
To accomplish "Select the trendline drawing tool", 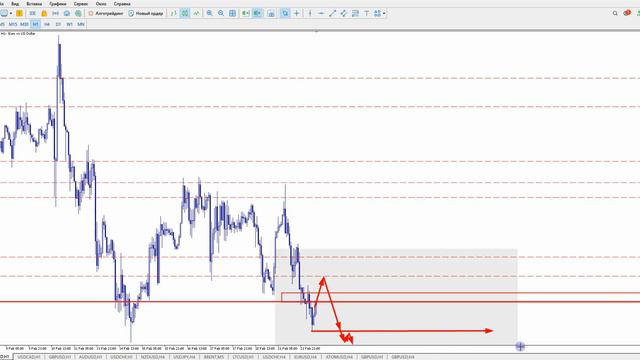I will tap(332, 13).
